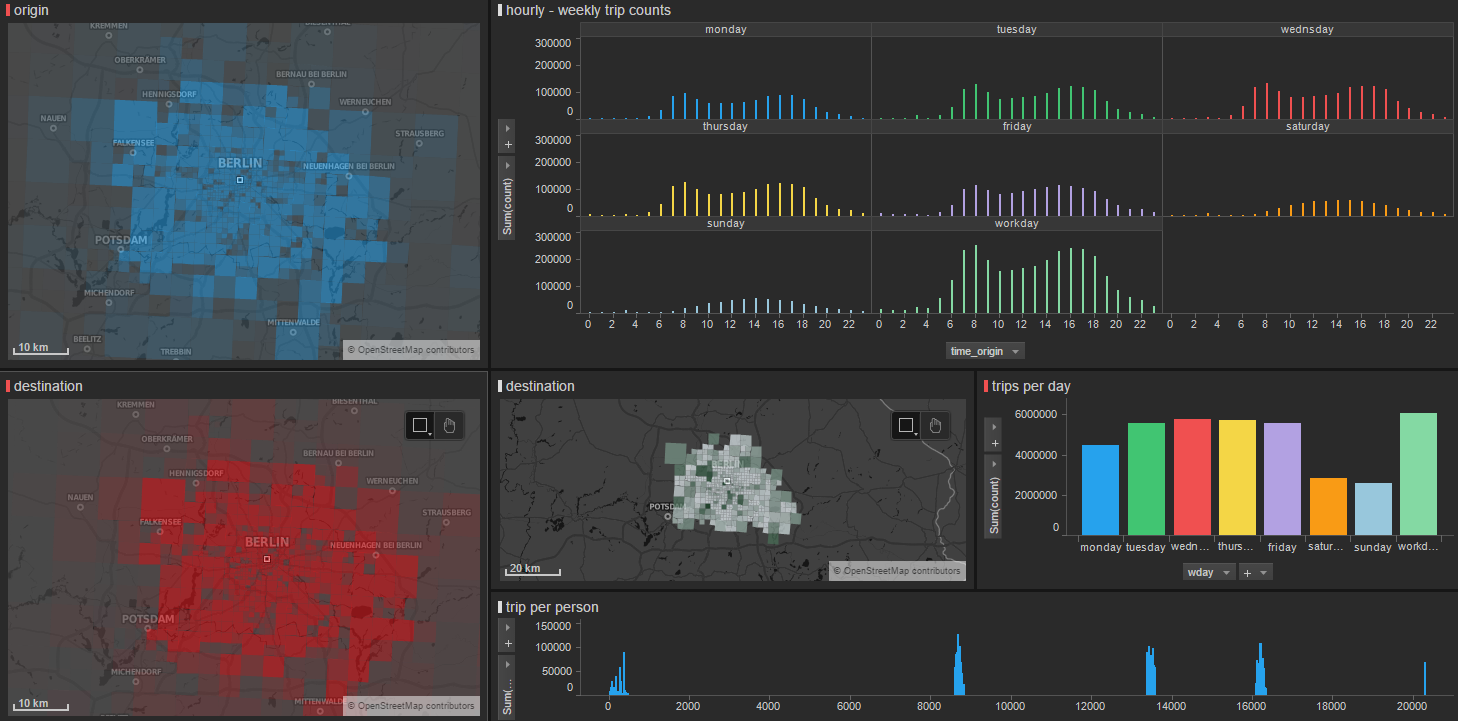Toggle the red trips per day panel marker
The width and height of the screenshot is (1458, 721).
987,386
